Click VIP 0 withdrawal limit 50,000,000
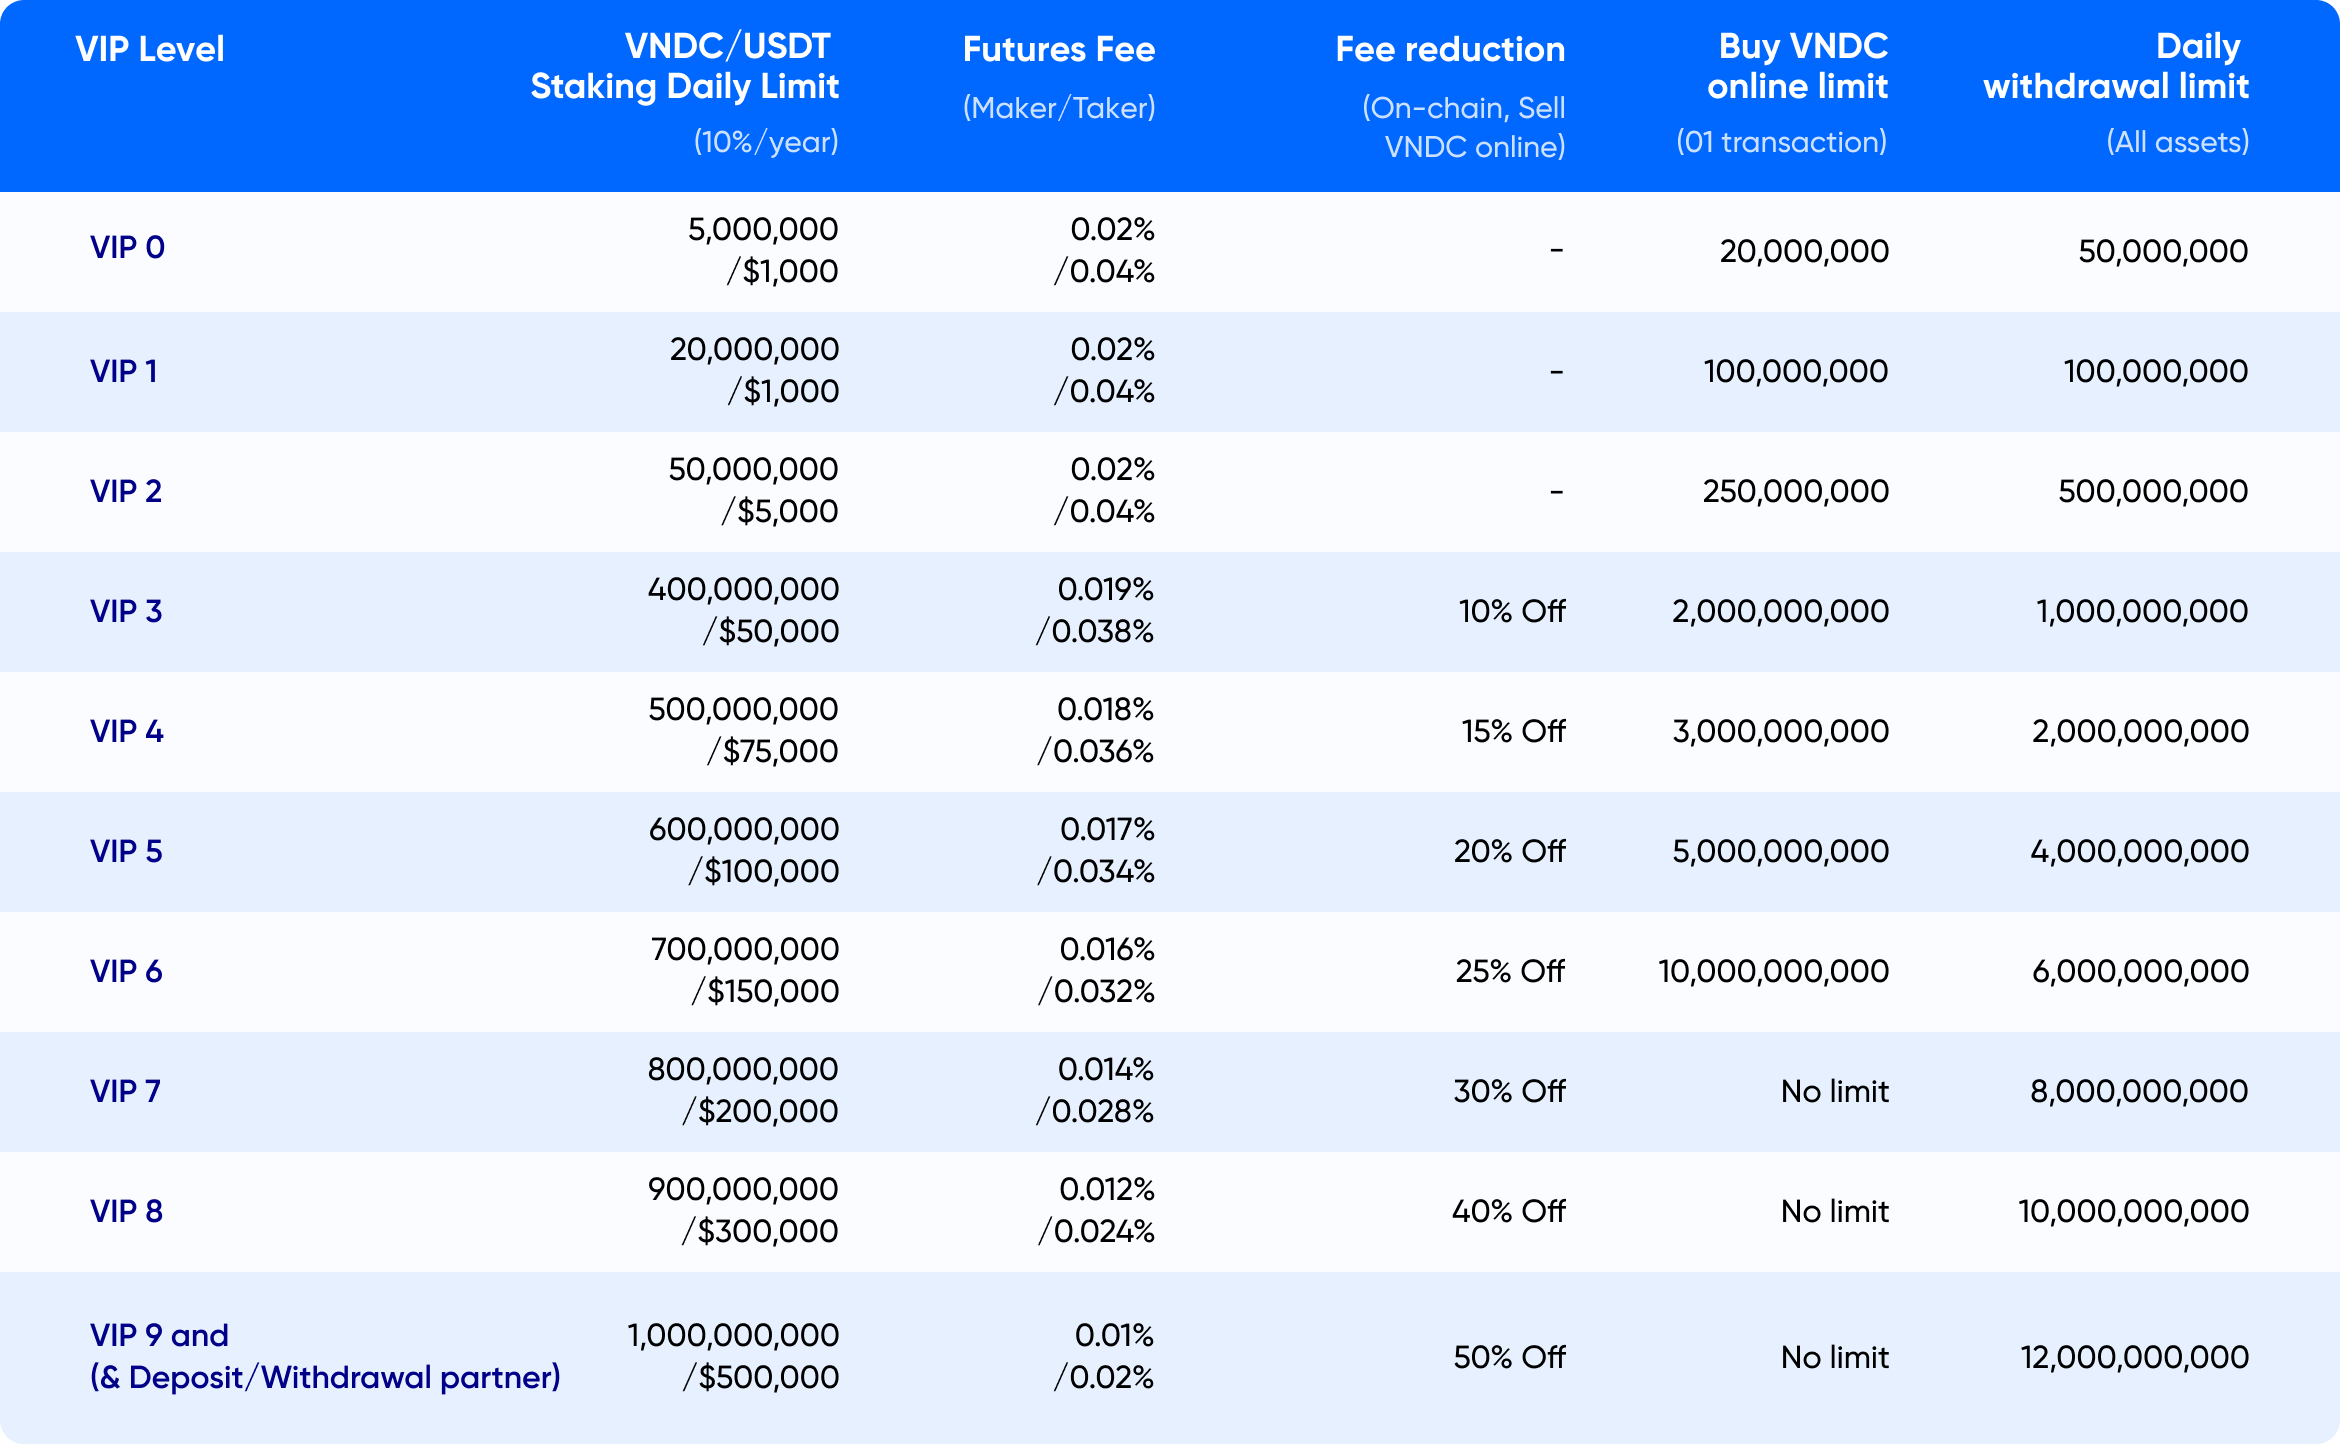This screenshot has height=1444, width=2340. [x=2164, y=251]
